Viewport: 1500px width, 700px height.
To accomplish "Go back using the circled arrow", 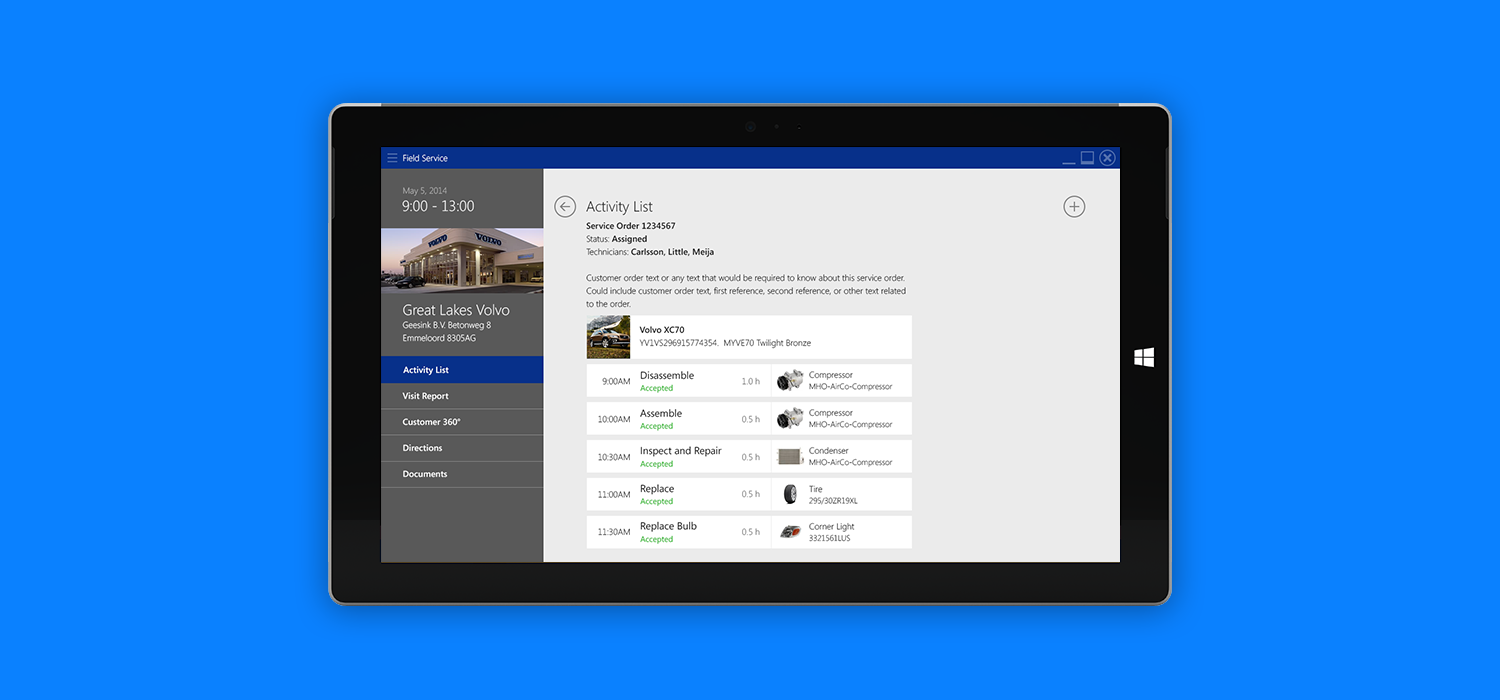I will [x=565, y=206].
